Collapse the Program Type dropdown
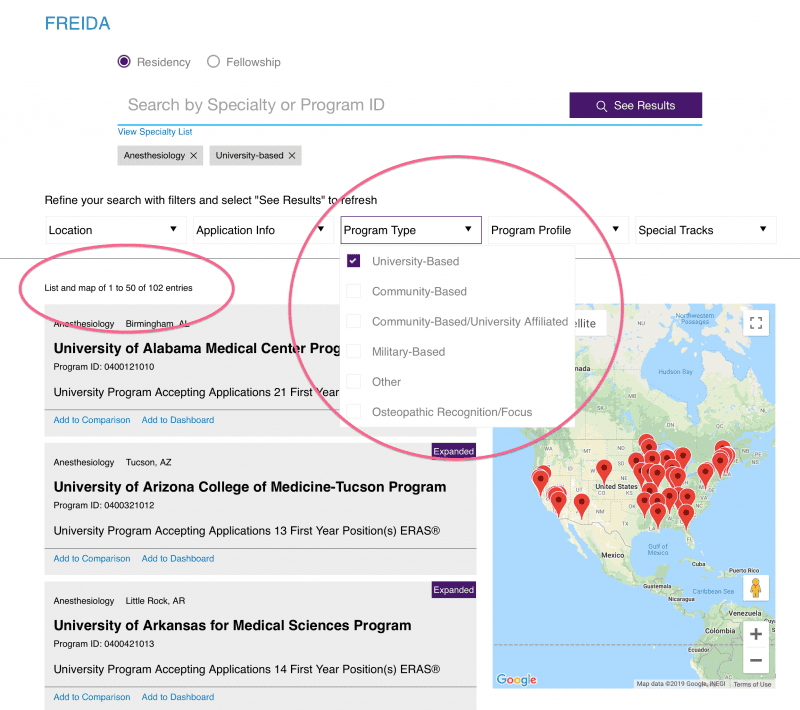Viewport: 800px width, 710px height. 411,230
